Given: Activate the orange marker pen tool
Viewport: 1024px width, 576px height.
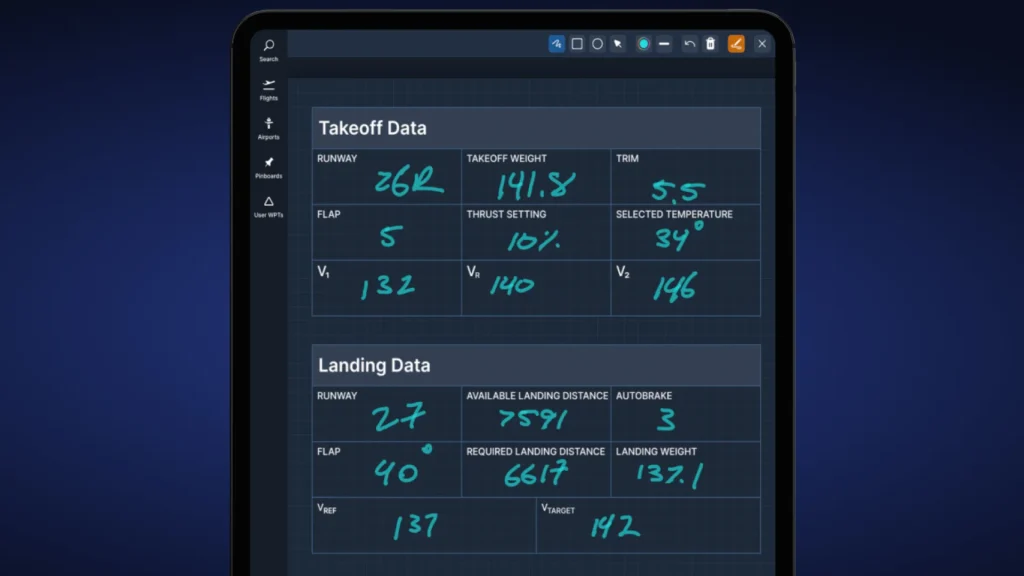Looking at the screenshot, I should tap(737, 44).
